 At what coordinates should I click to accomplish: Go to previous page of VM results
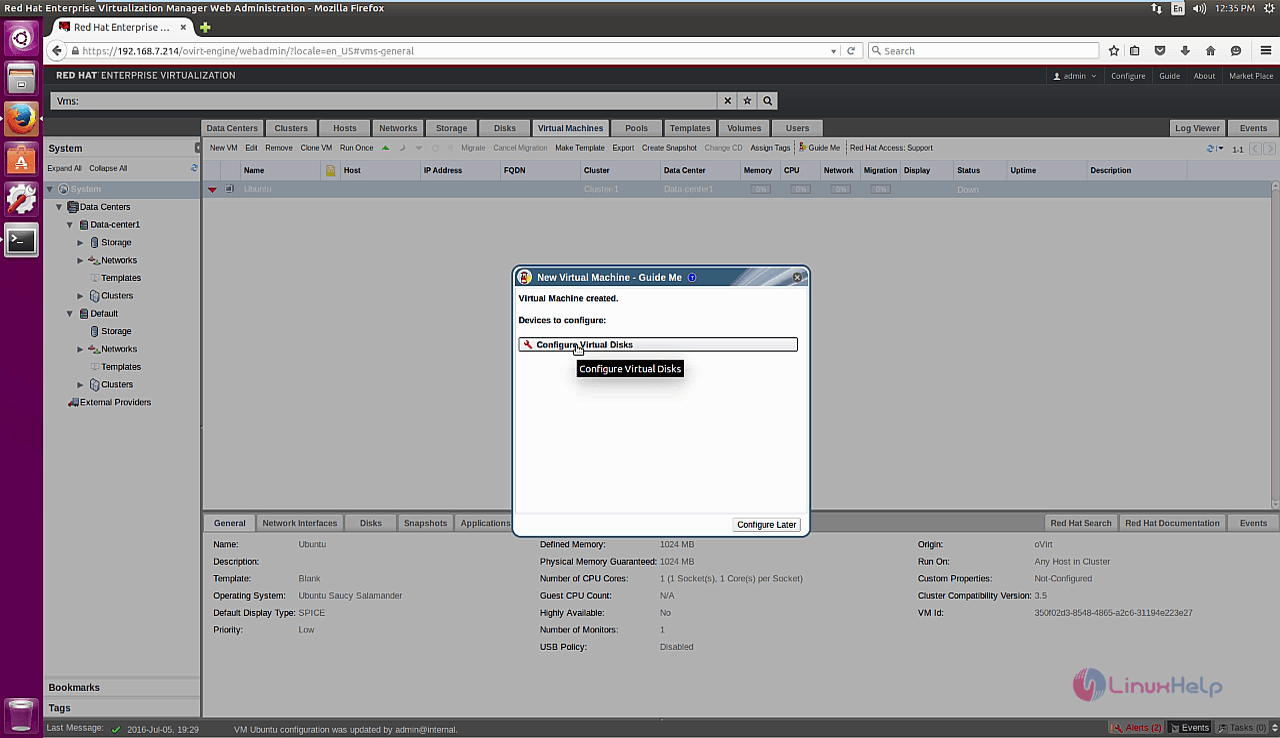tap(1256, 149)
